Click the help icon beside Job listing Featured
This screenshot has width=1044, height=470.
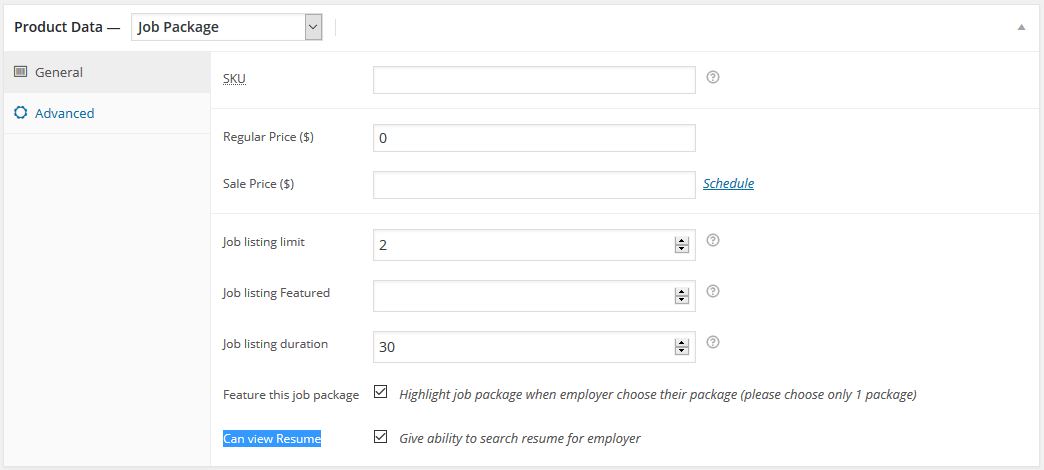click(x=712, y=291)
